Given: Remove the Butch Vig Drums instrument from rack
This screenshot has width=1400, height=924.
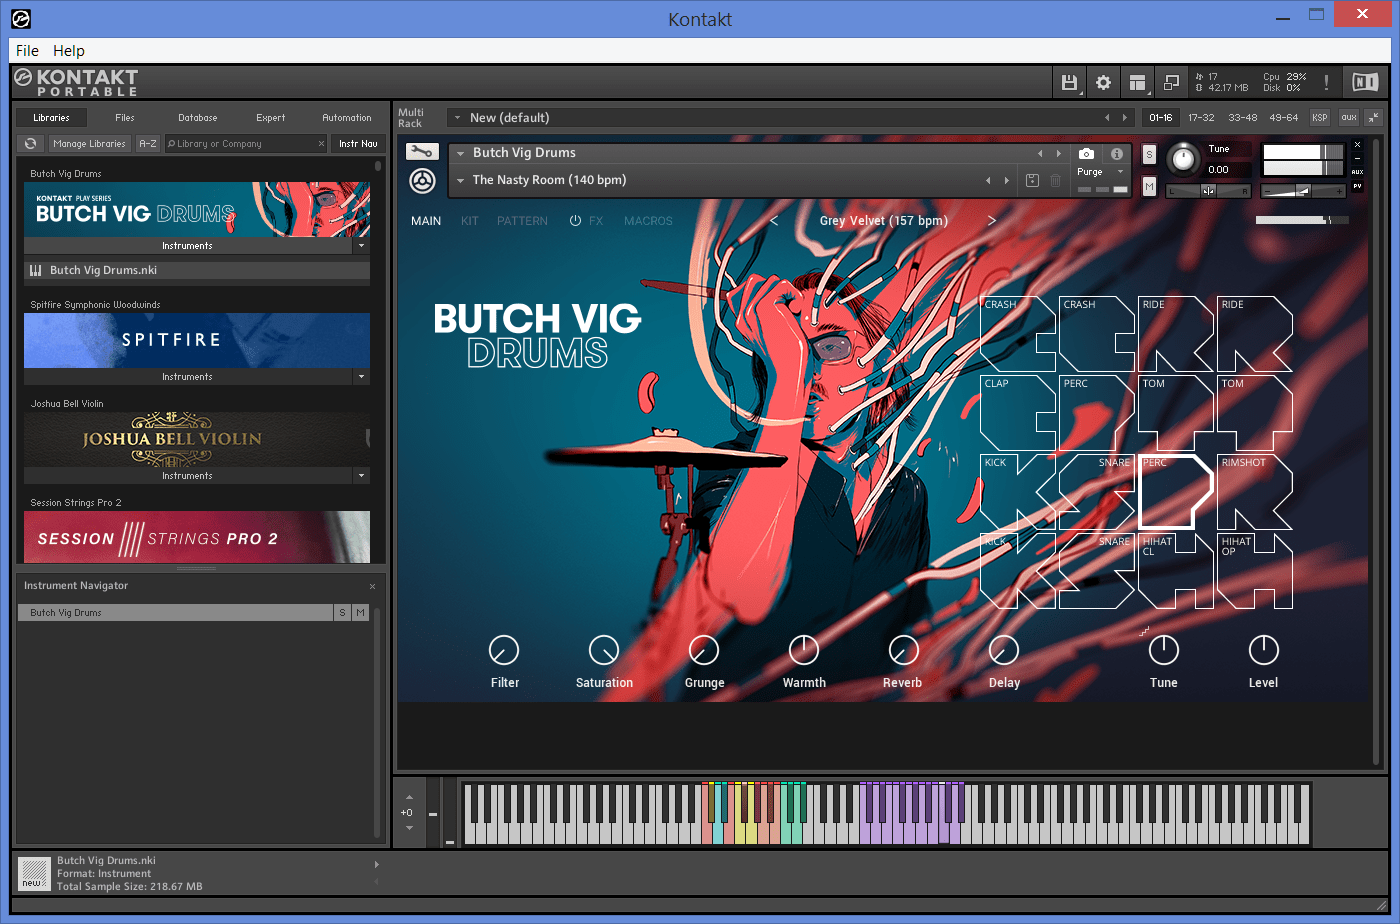Looking at the screenshot, I should click(x=1357, y=145).
